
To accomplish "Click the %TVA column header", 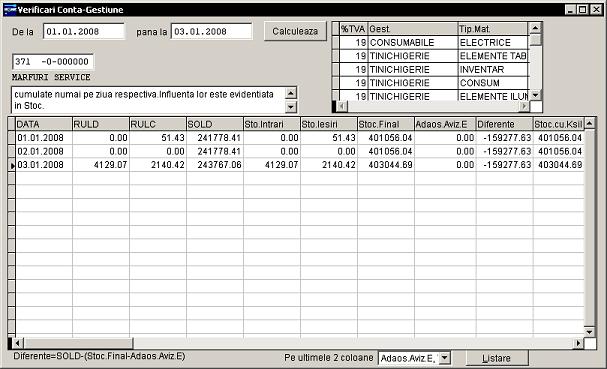I will tap(353, 29).
